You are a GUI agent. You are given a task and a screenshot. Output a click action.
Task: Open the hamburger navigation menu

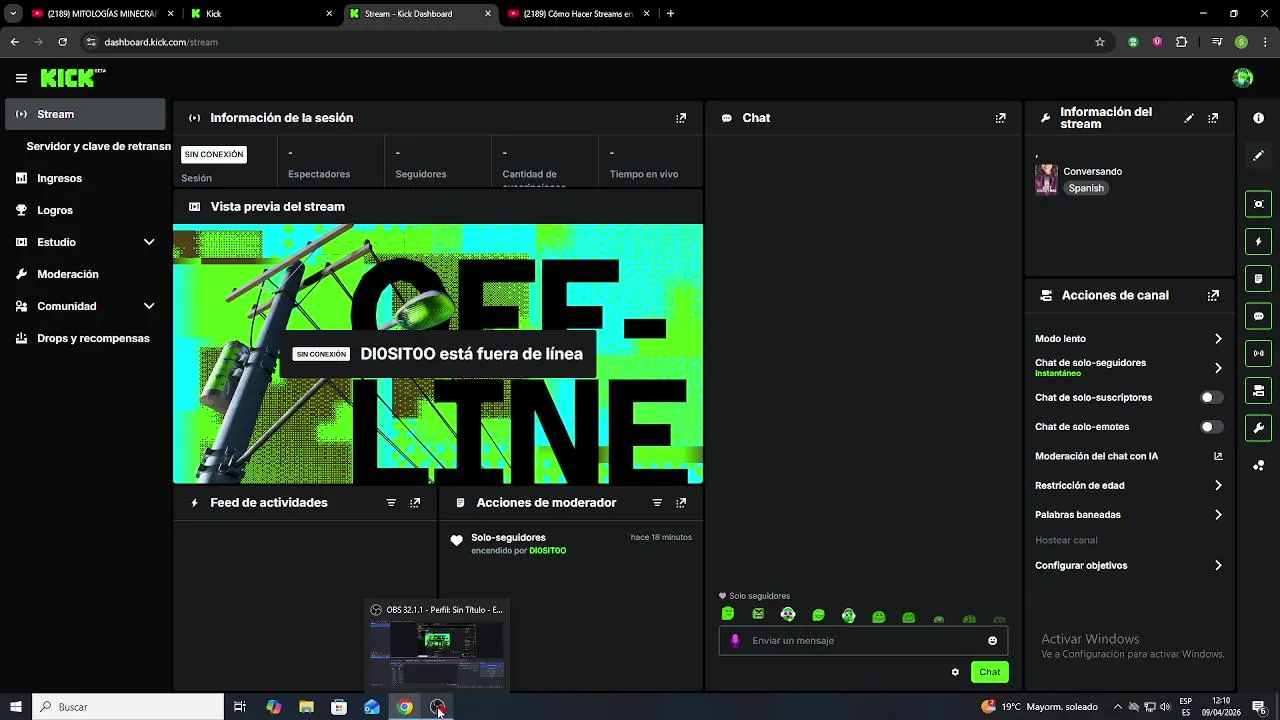pyautogui.click(x=21, y=78)
